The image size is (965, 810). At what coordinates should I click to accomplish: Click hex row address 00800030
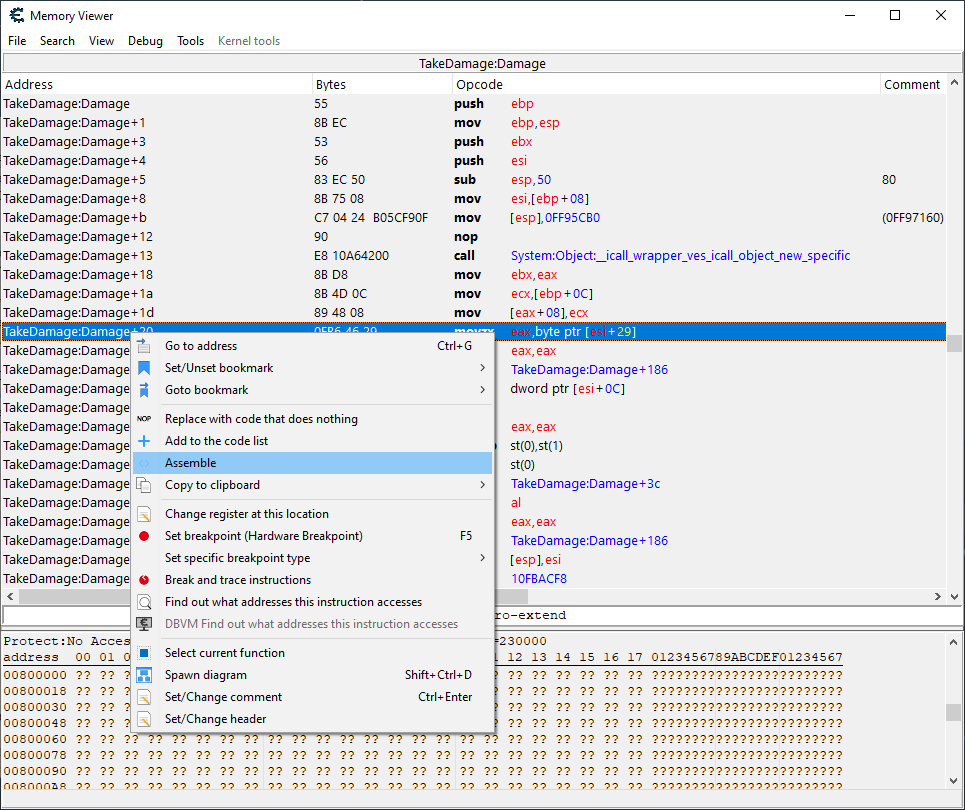tap(34, 707)
